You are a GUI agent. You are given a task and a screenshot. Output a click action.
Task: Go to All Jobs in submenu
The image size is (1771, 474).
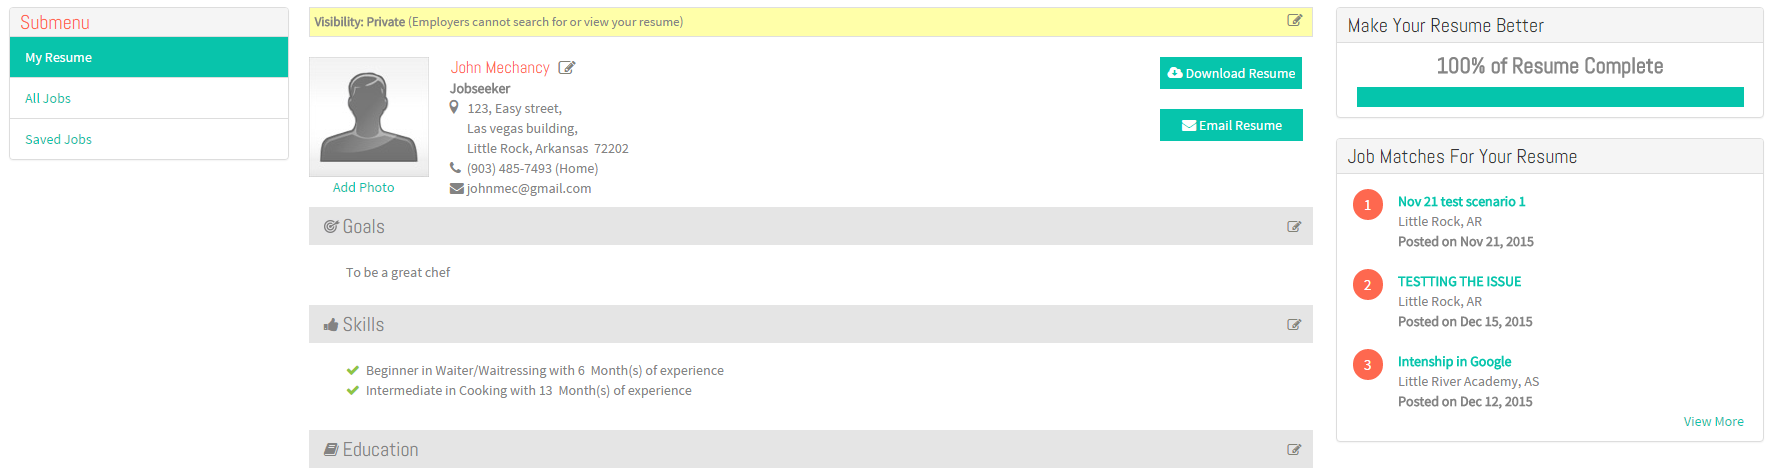149,98
